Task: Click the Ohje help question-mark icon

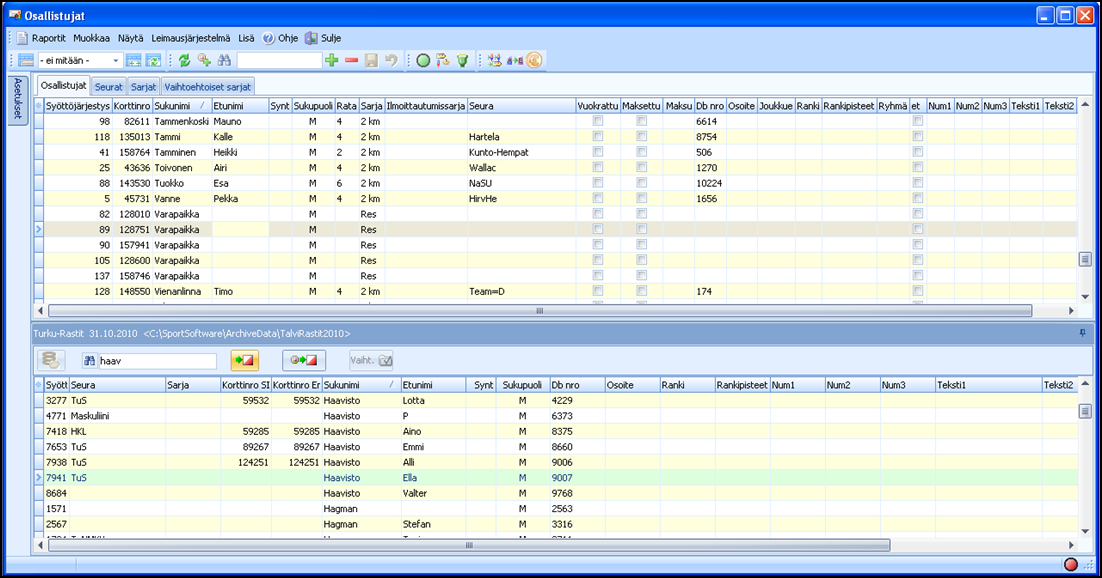Action: pyautogui.click(x=268, y=39)
